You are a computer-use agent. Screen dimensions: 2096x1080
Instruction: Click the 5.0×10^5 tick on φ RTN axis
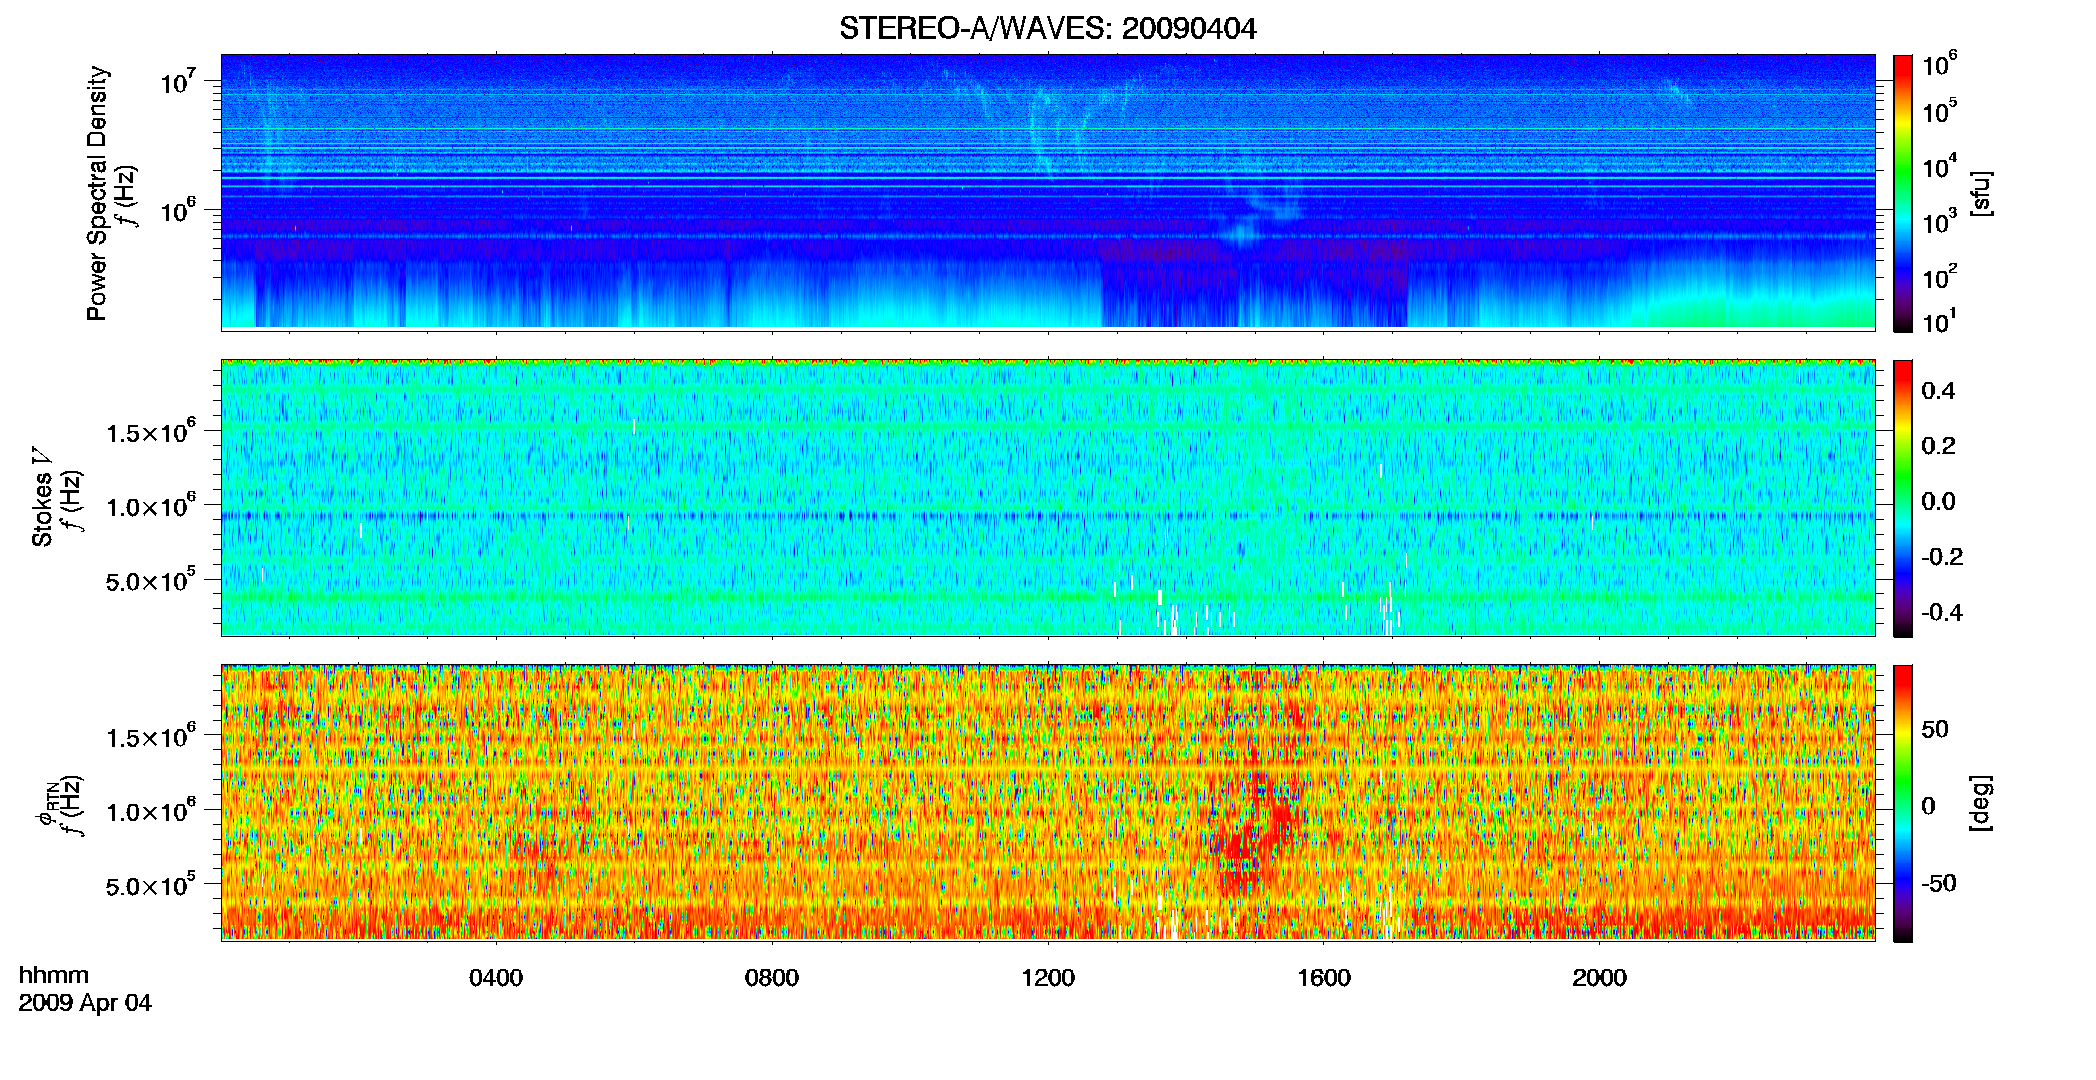click(150, 884)
